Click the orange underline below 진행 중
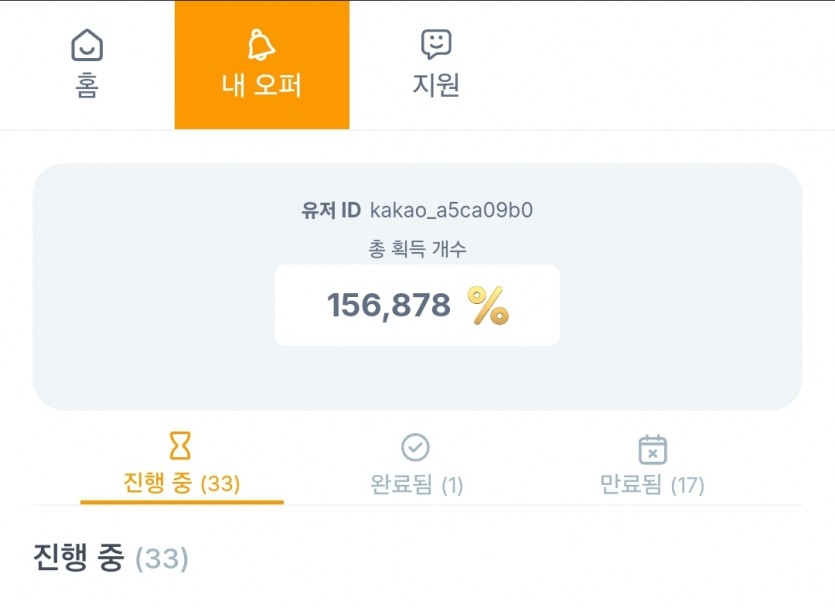The height and width of the screenshot is (608, 835). (182, 502)
